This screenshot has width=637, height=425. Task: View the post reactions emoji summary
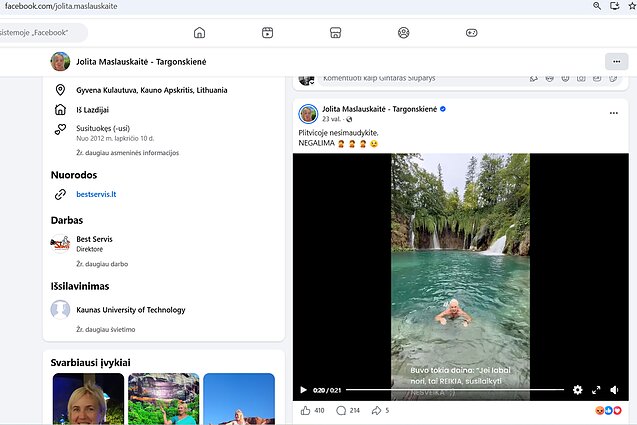608,410
